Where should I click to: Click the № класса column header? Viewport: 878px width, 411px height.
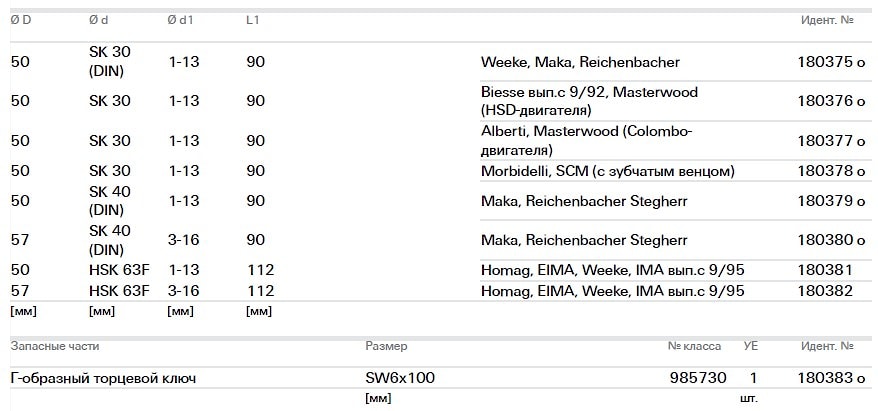coord(694,346)
